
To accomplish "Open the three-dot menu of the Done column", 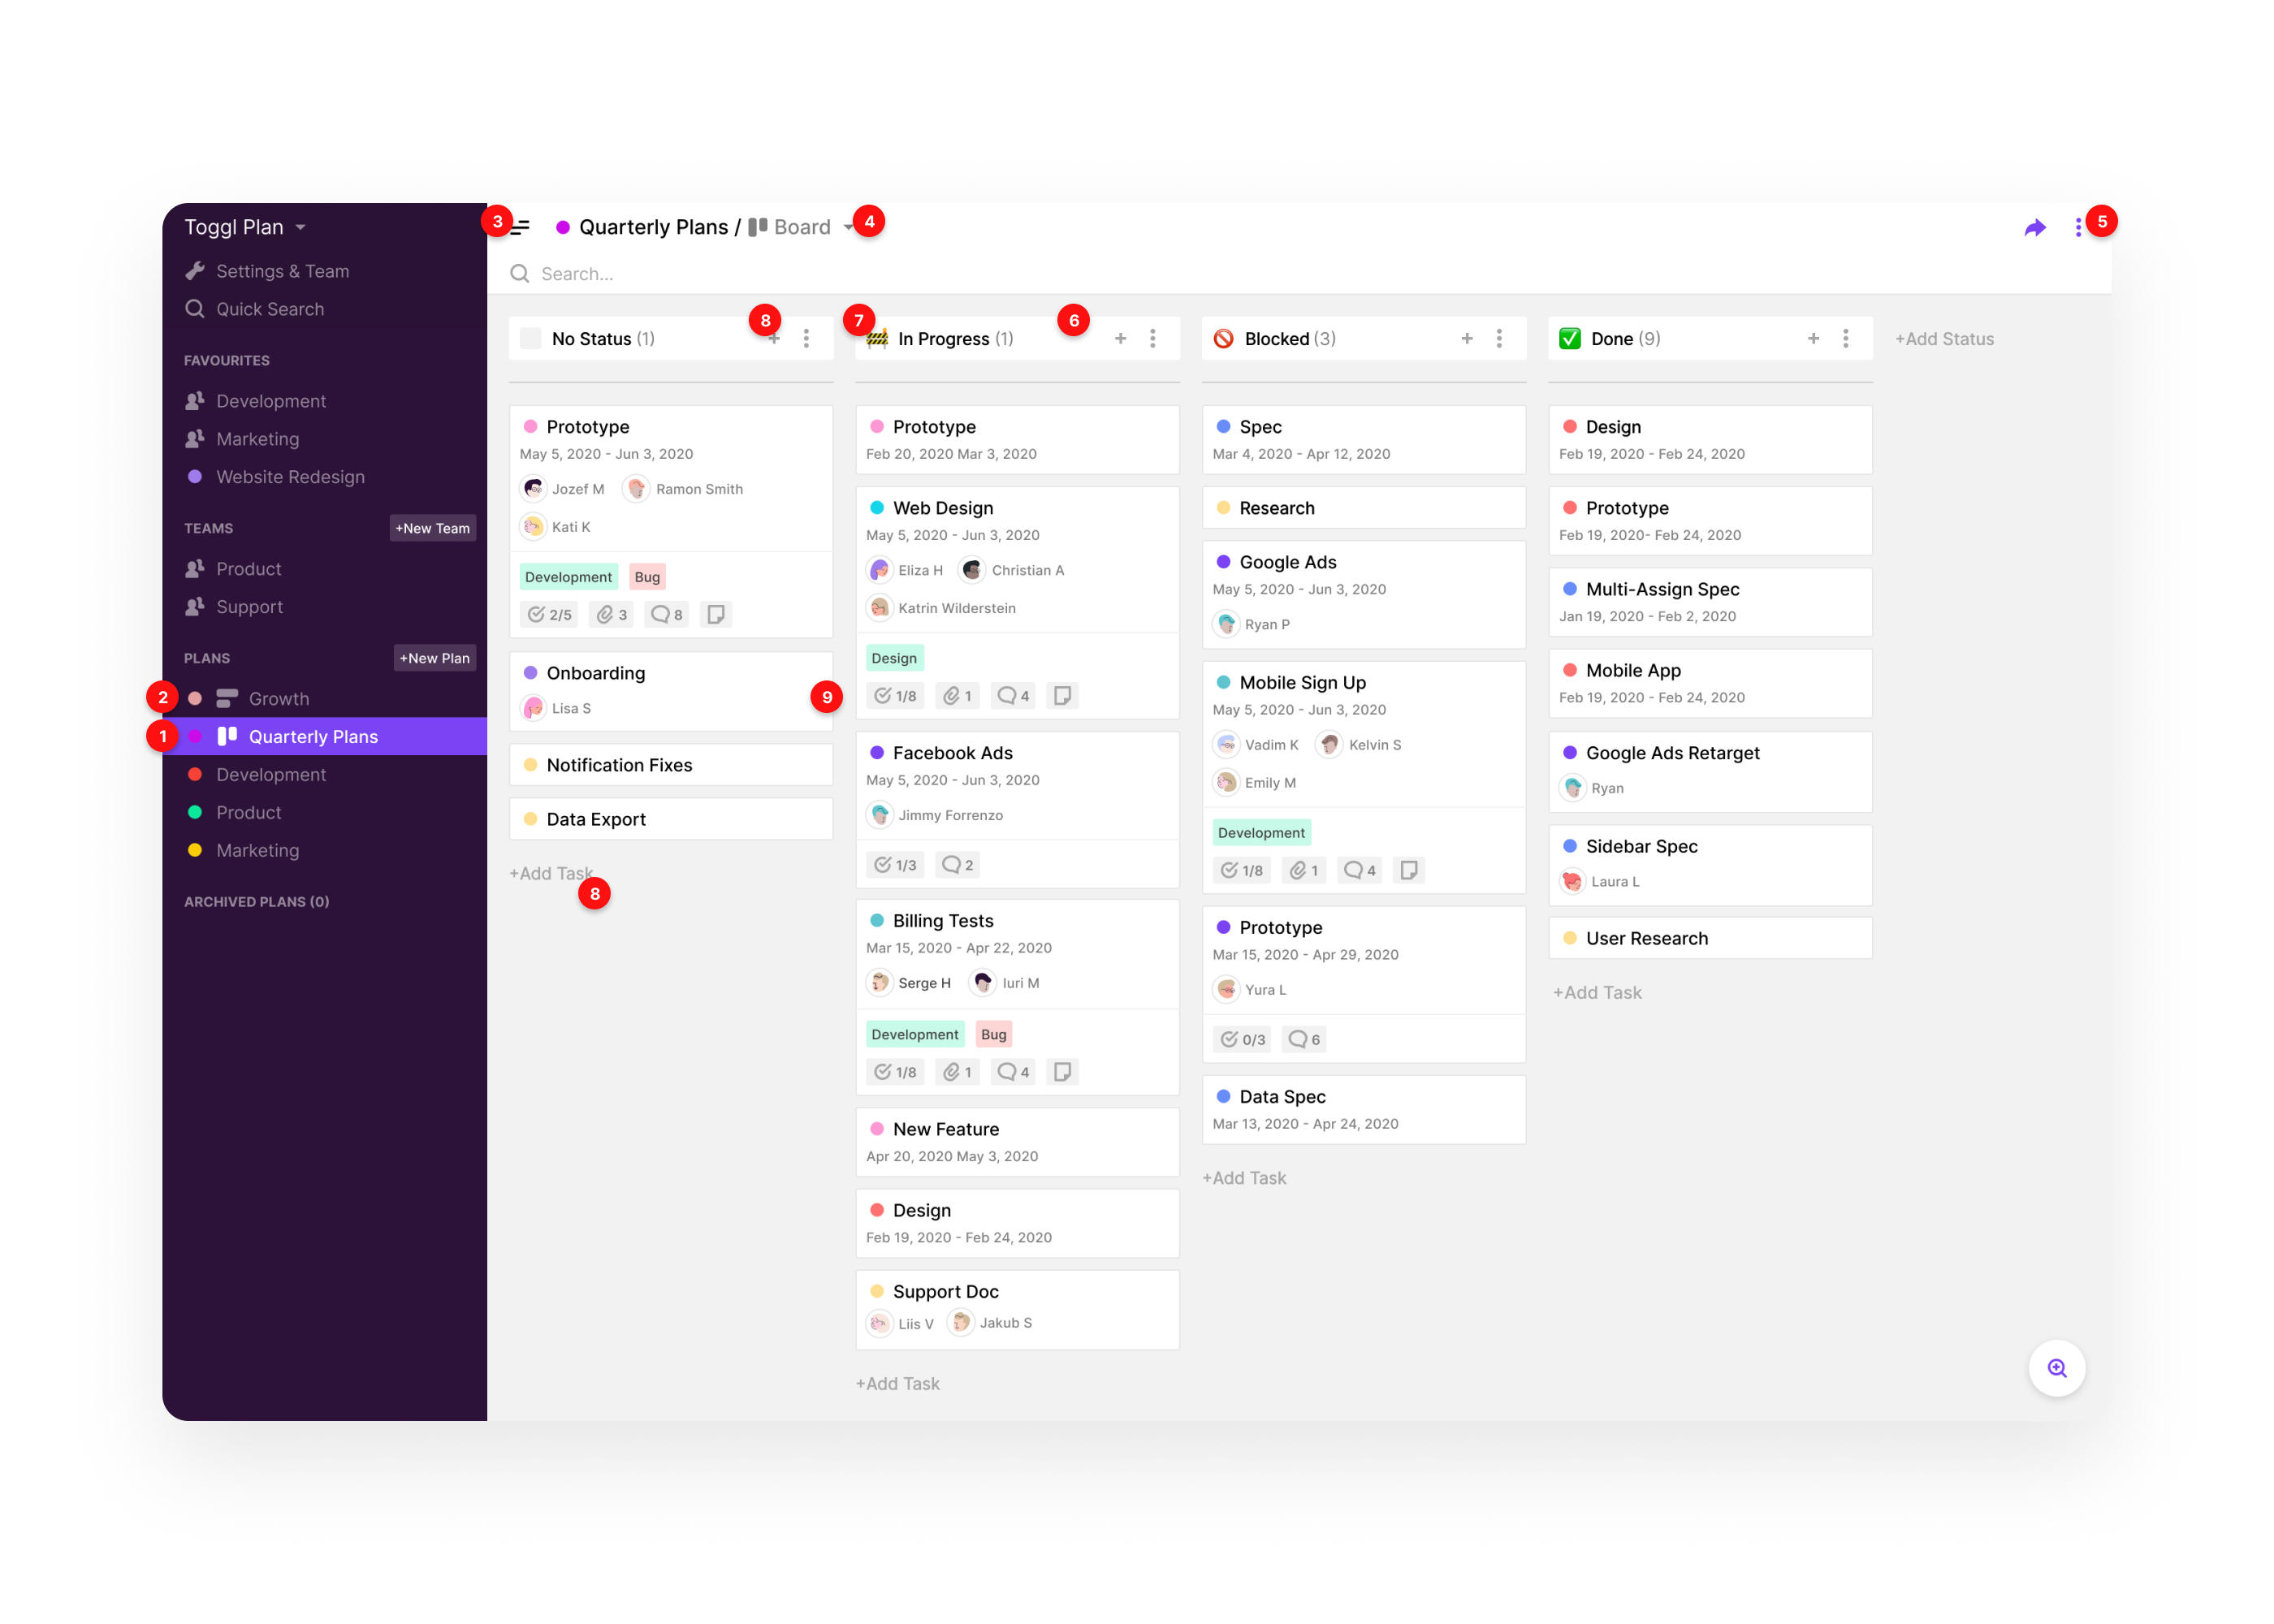I will [x=1846, y=339].
